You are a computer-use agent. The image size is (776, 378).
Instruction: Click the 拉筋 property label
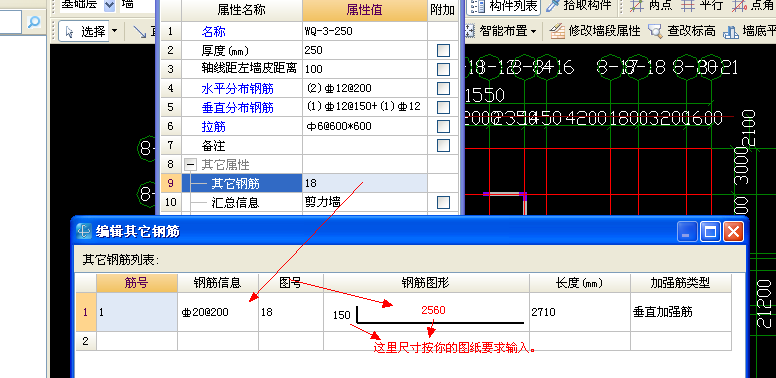[x=214, y=127]
